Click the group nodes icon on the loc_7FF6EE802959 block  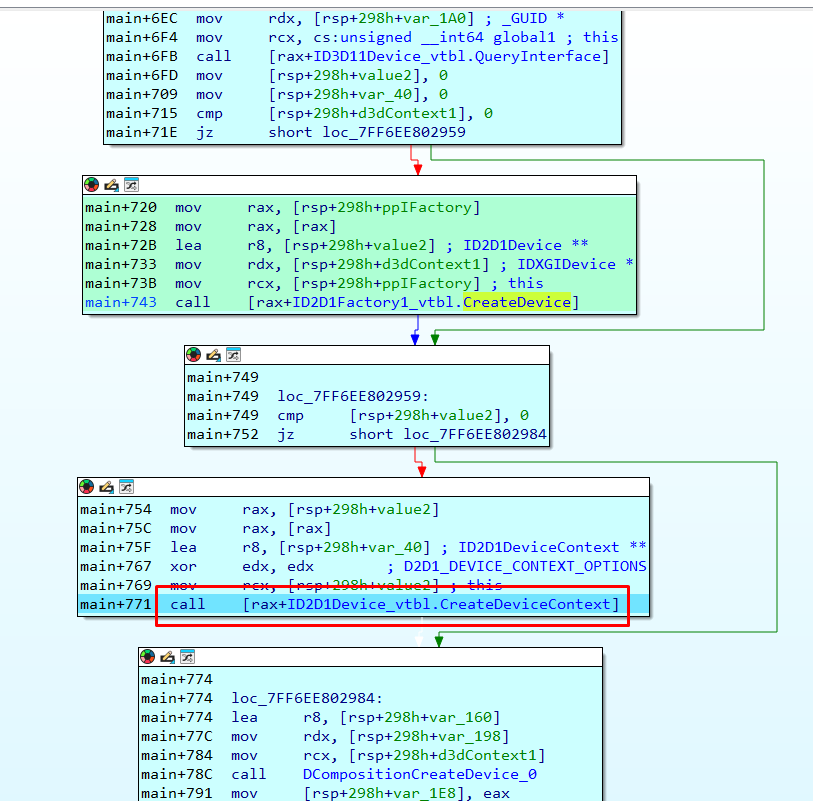click(x=234, y=355)
